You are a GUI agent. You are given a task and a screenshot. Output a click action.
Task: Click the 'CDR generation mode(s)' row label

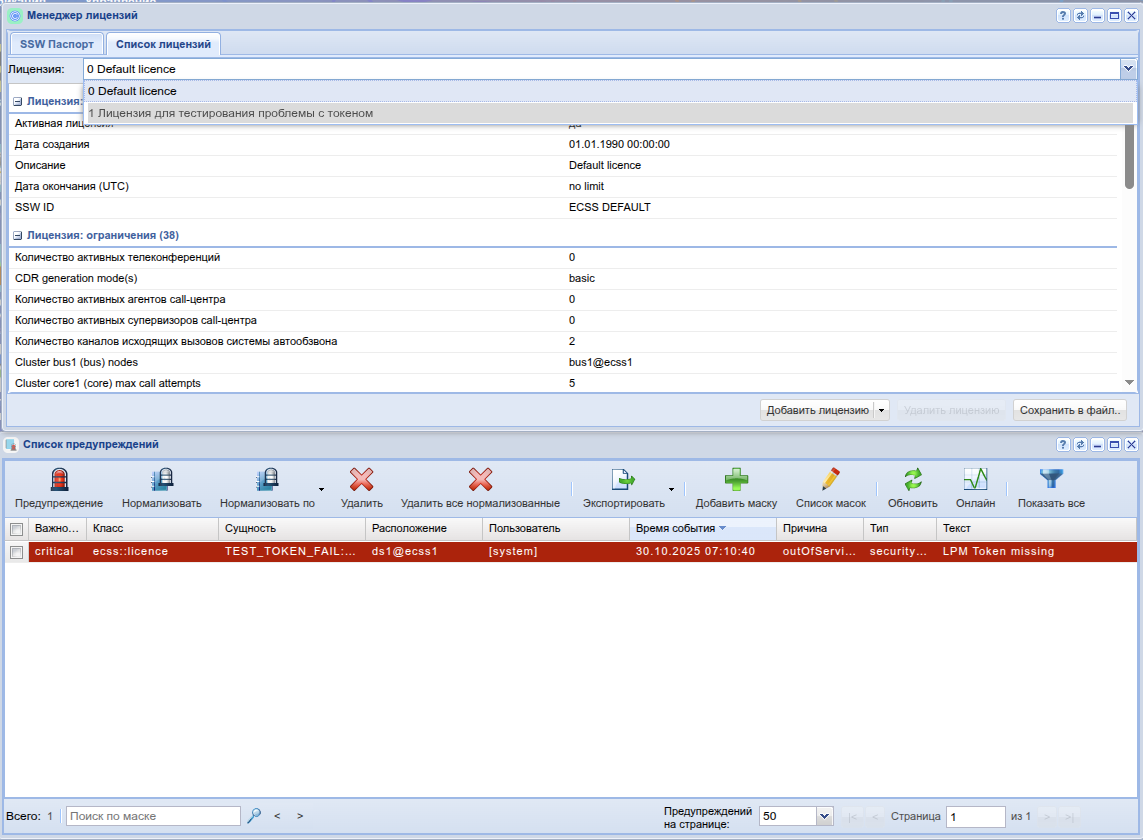click(76, 279)
